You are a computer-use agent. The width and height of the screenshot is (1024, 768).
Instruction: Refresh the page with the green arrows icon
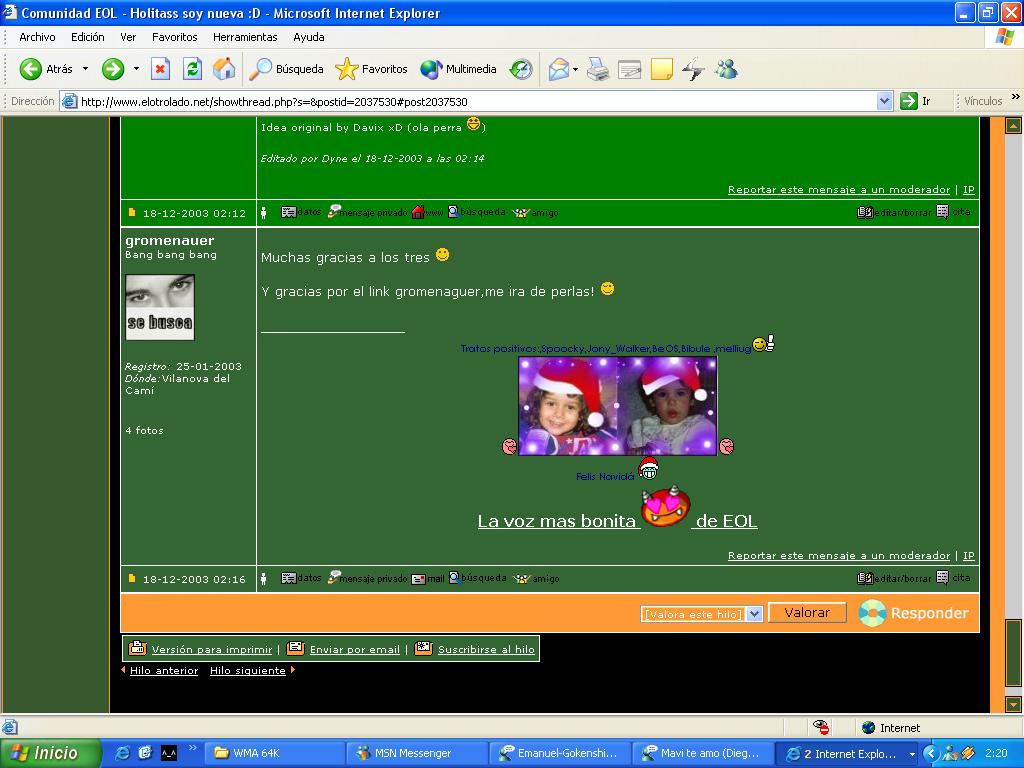tap(192, 69)
